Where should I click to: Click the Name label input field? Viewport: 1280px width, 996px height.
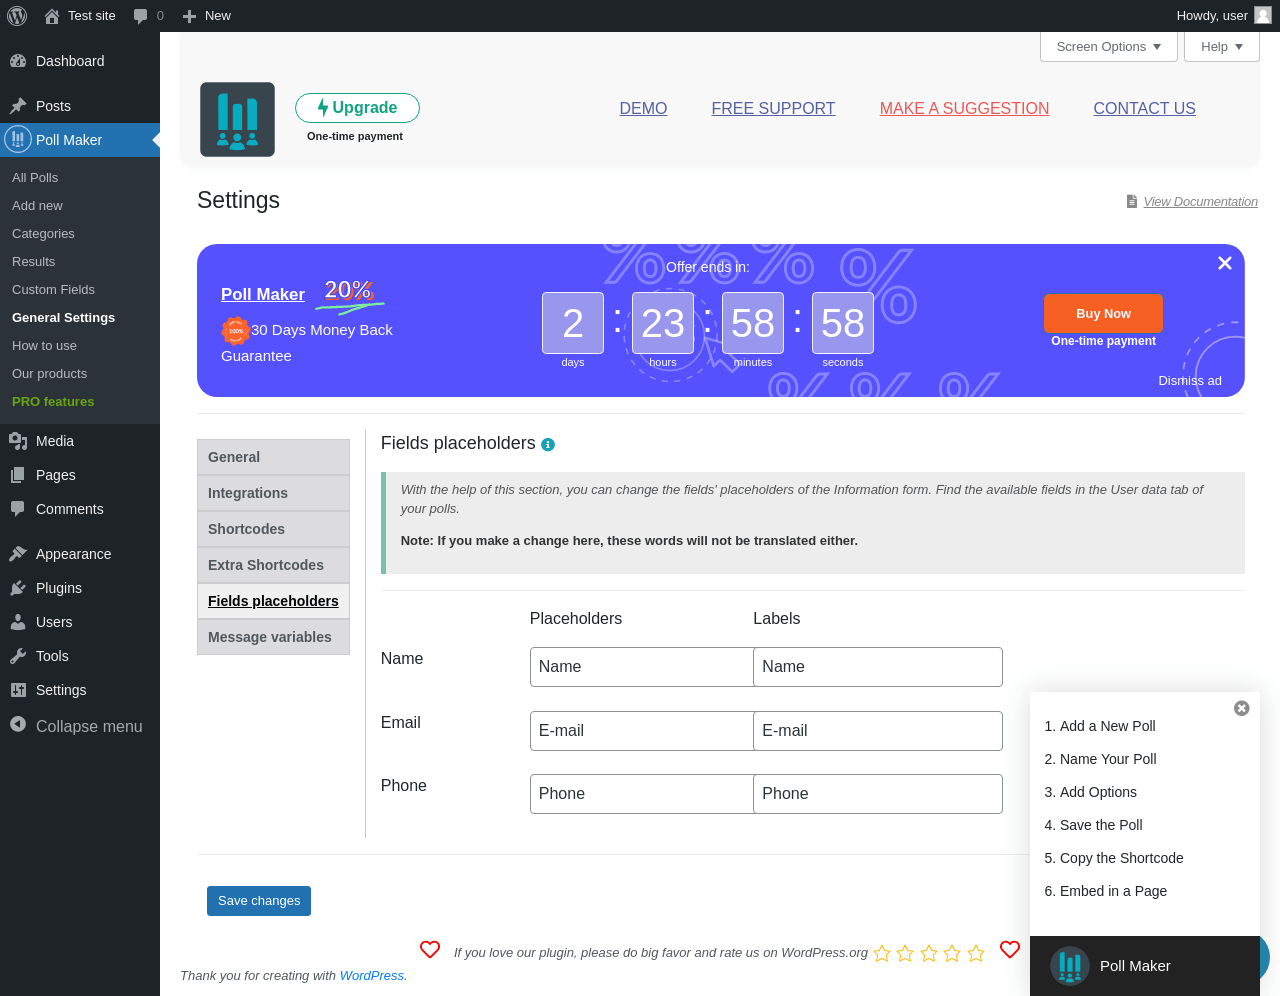tap(878, 667)
